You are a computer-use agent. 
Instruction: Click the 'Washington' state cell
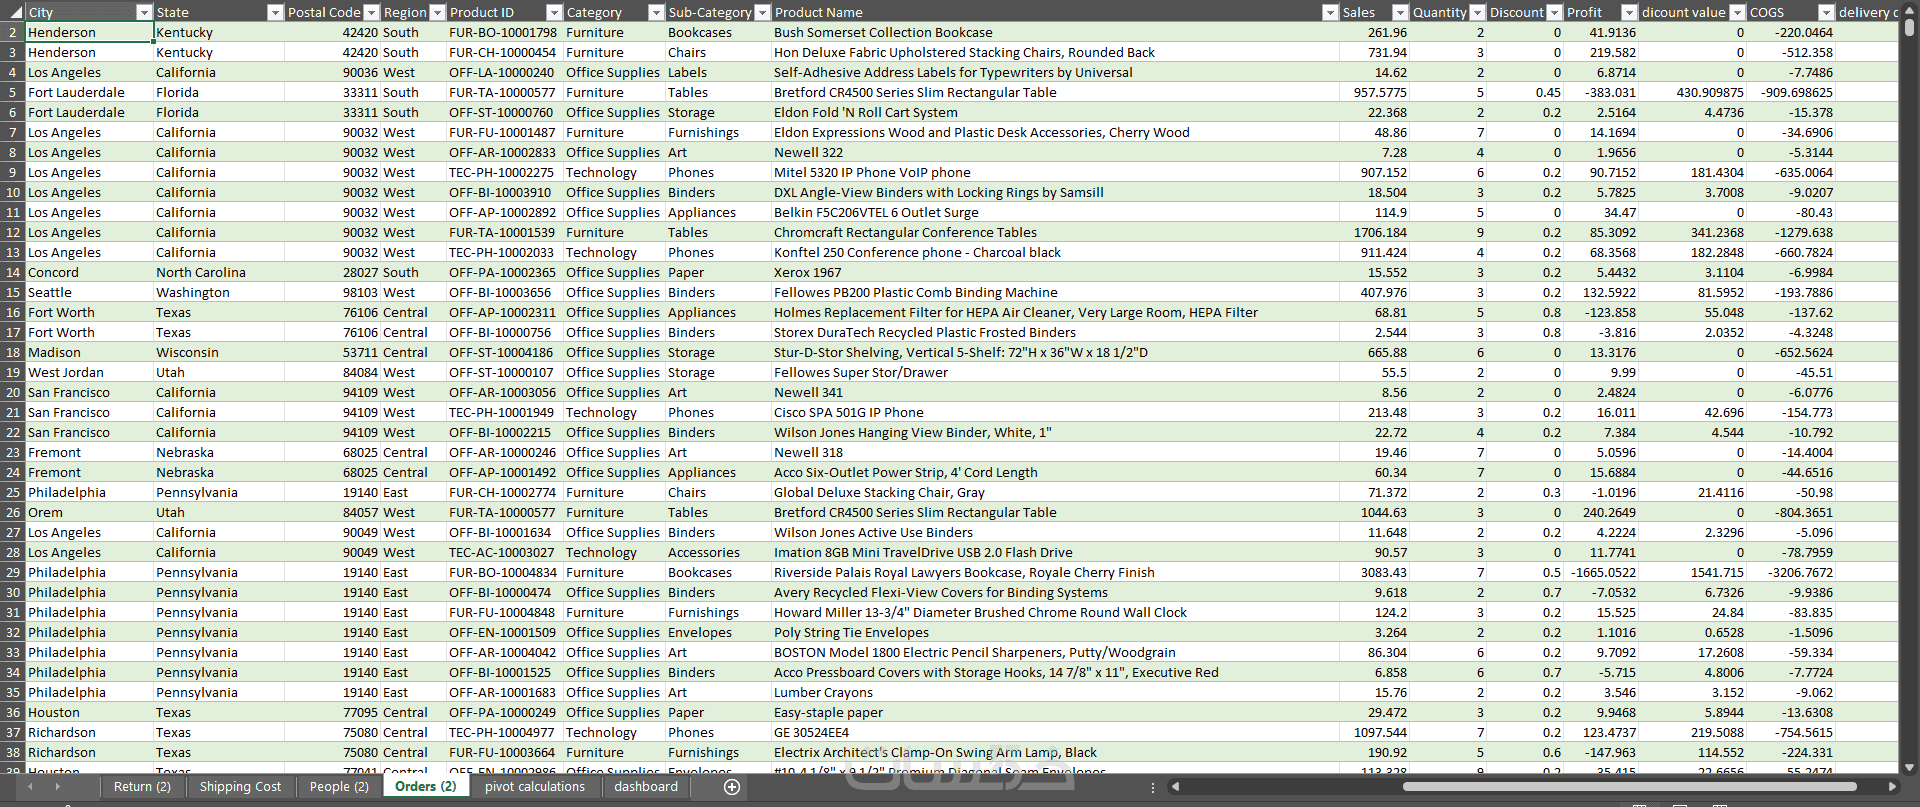point(219,292)
